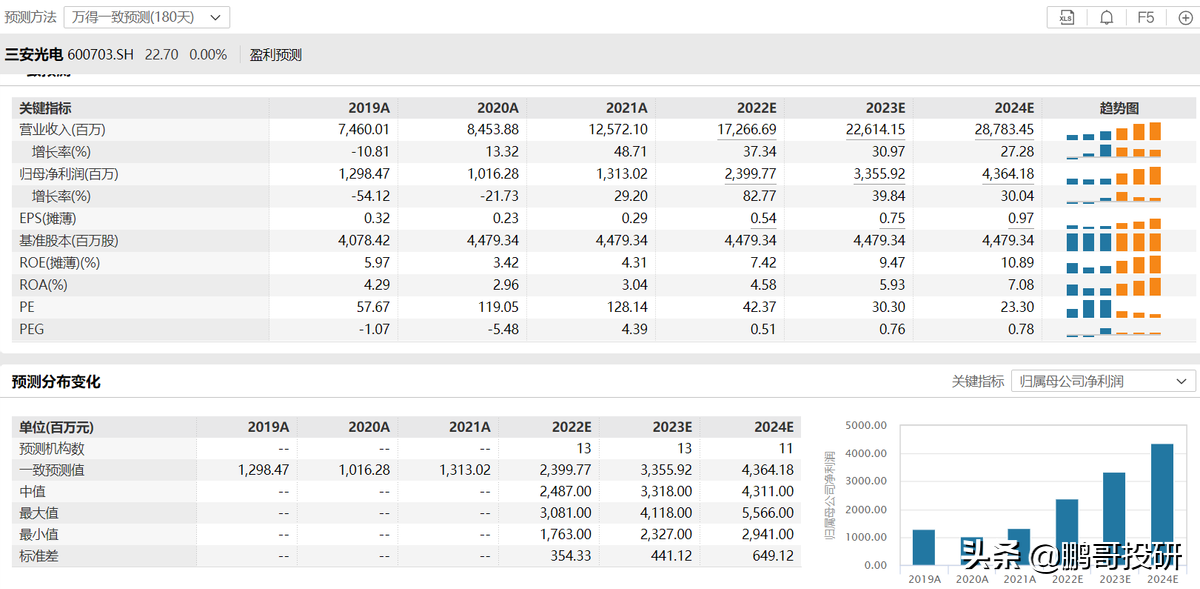Select the 营业收入(百万) row label
This screenshot has width=1200, height=589.
pyautogui.click(x=62, y=130)
